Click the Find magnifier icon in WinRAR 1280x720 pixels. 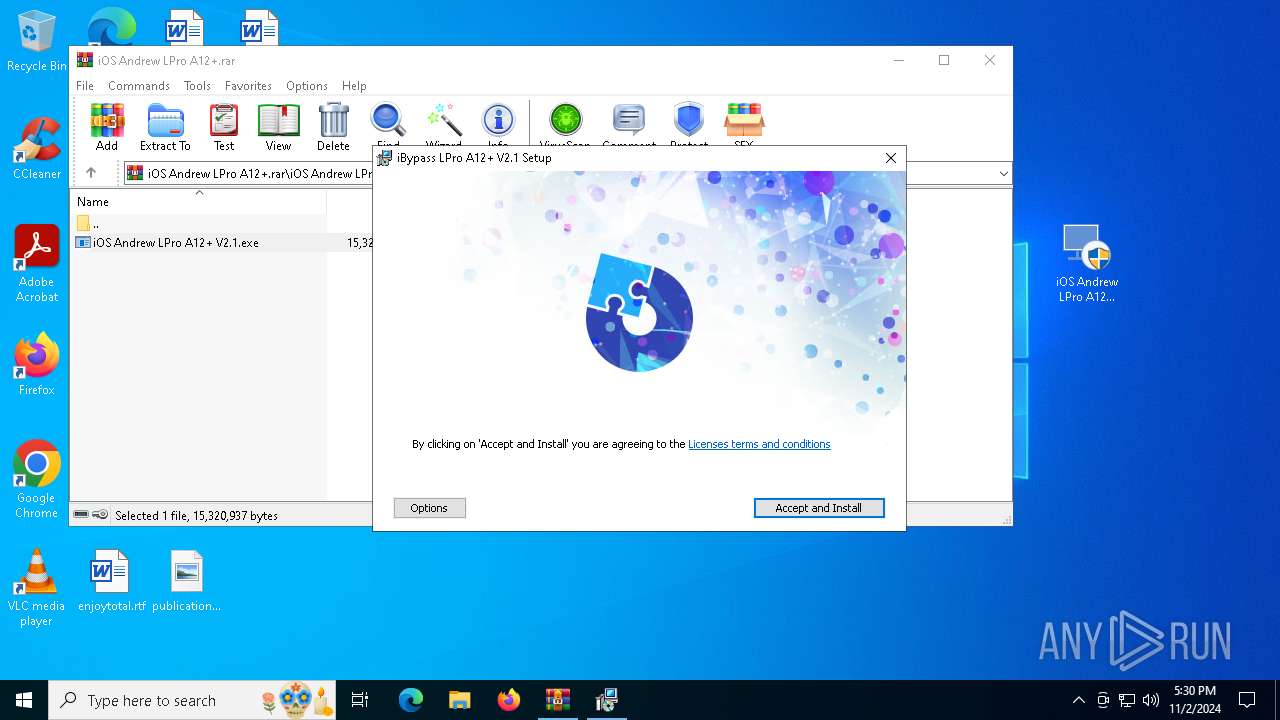tap(388, 123)
